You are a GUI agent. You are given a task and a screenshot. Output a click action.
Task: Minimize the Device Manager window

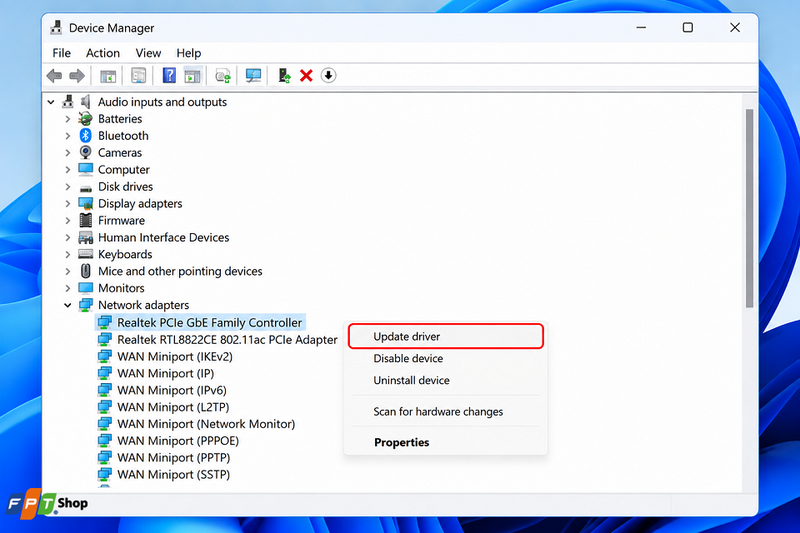tap(641, 28)
